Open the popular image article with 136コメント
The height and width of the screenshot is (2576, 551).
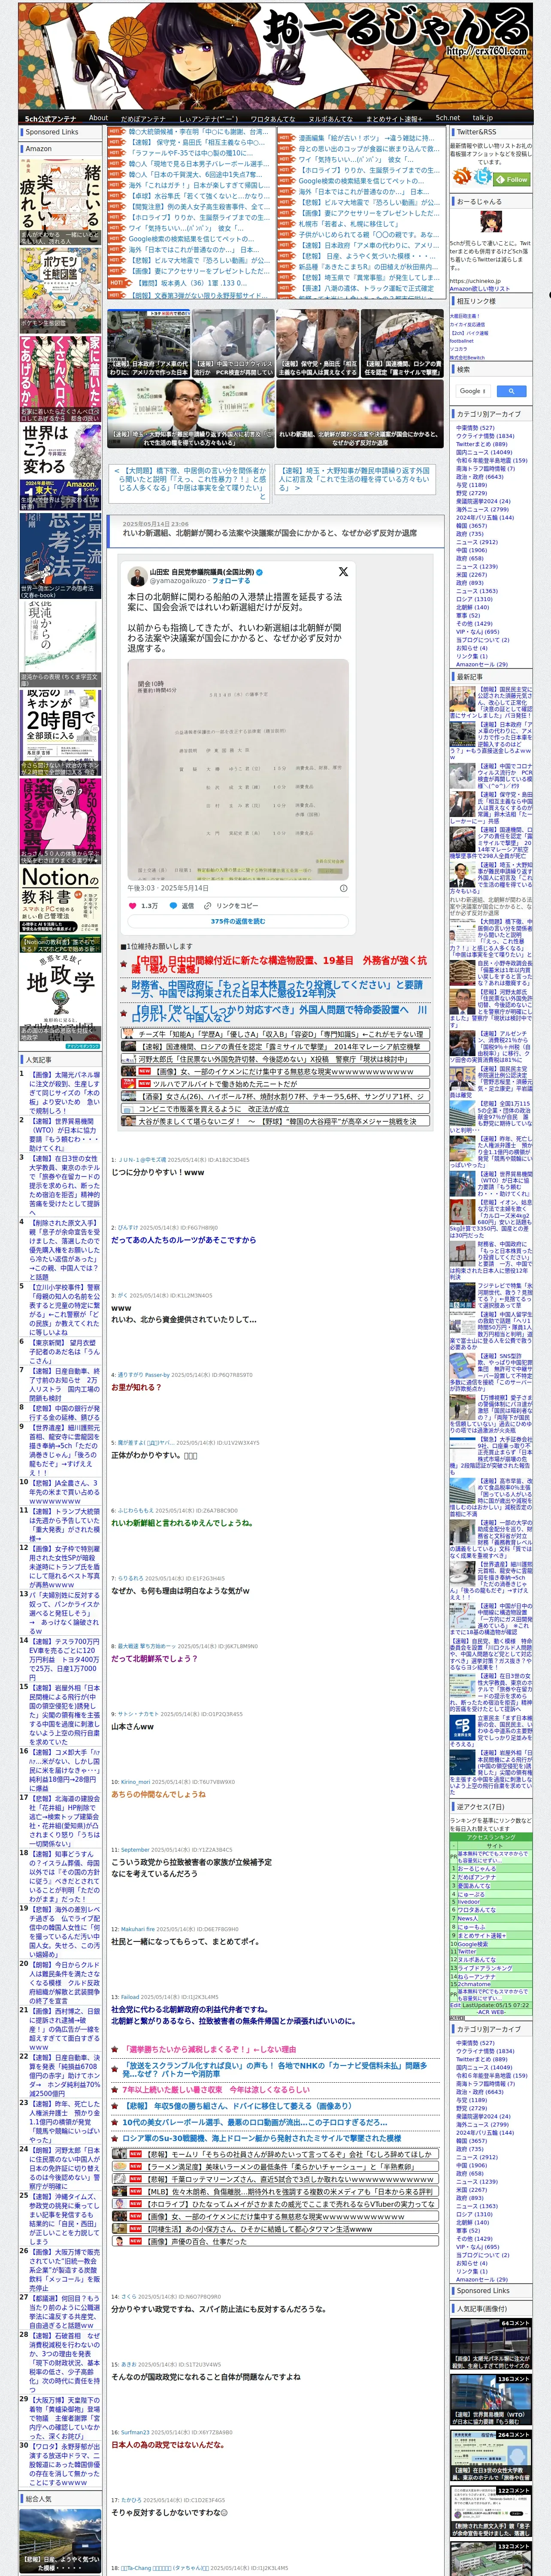click(491, 2400)
